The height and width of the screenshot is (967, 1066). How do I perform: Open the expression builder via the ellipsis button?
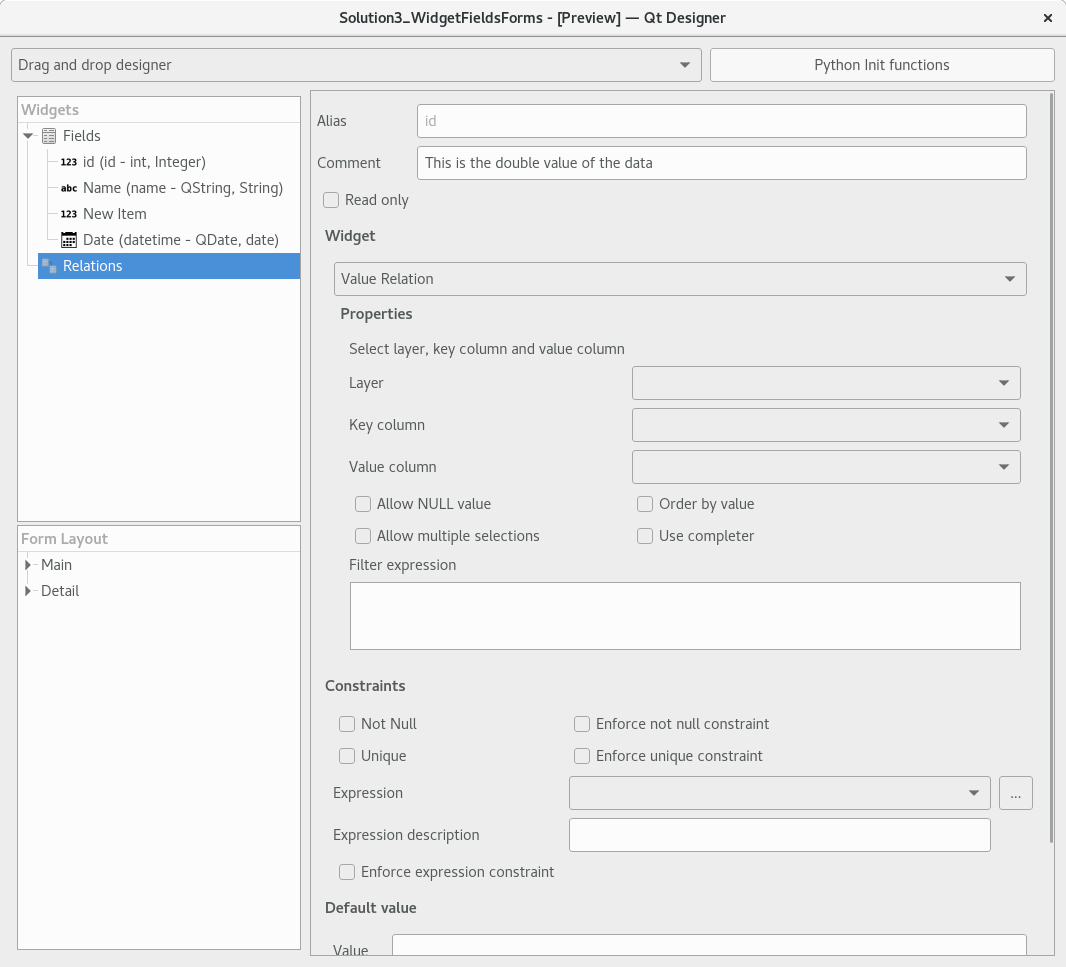click(x=1016, y=793)
